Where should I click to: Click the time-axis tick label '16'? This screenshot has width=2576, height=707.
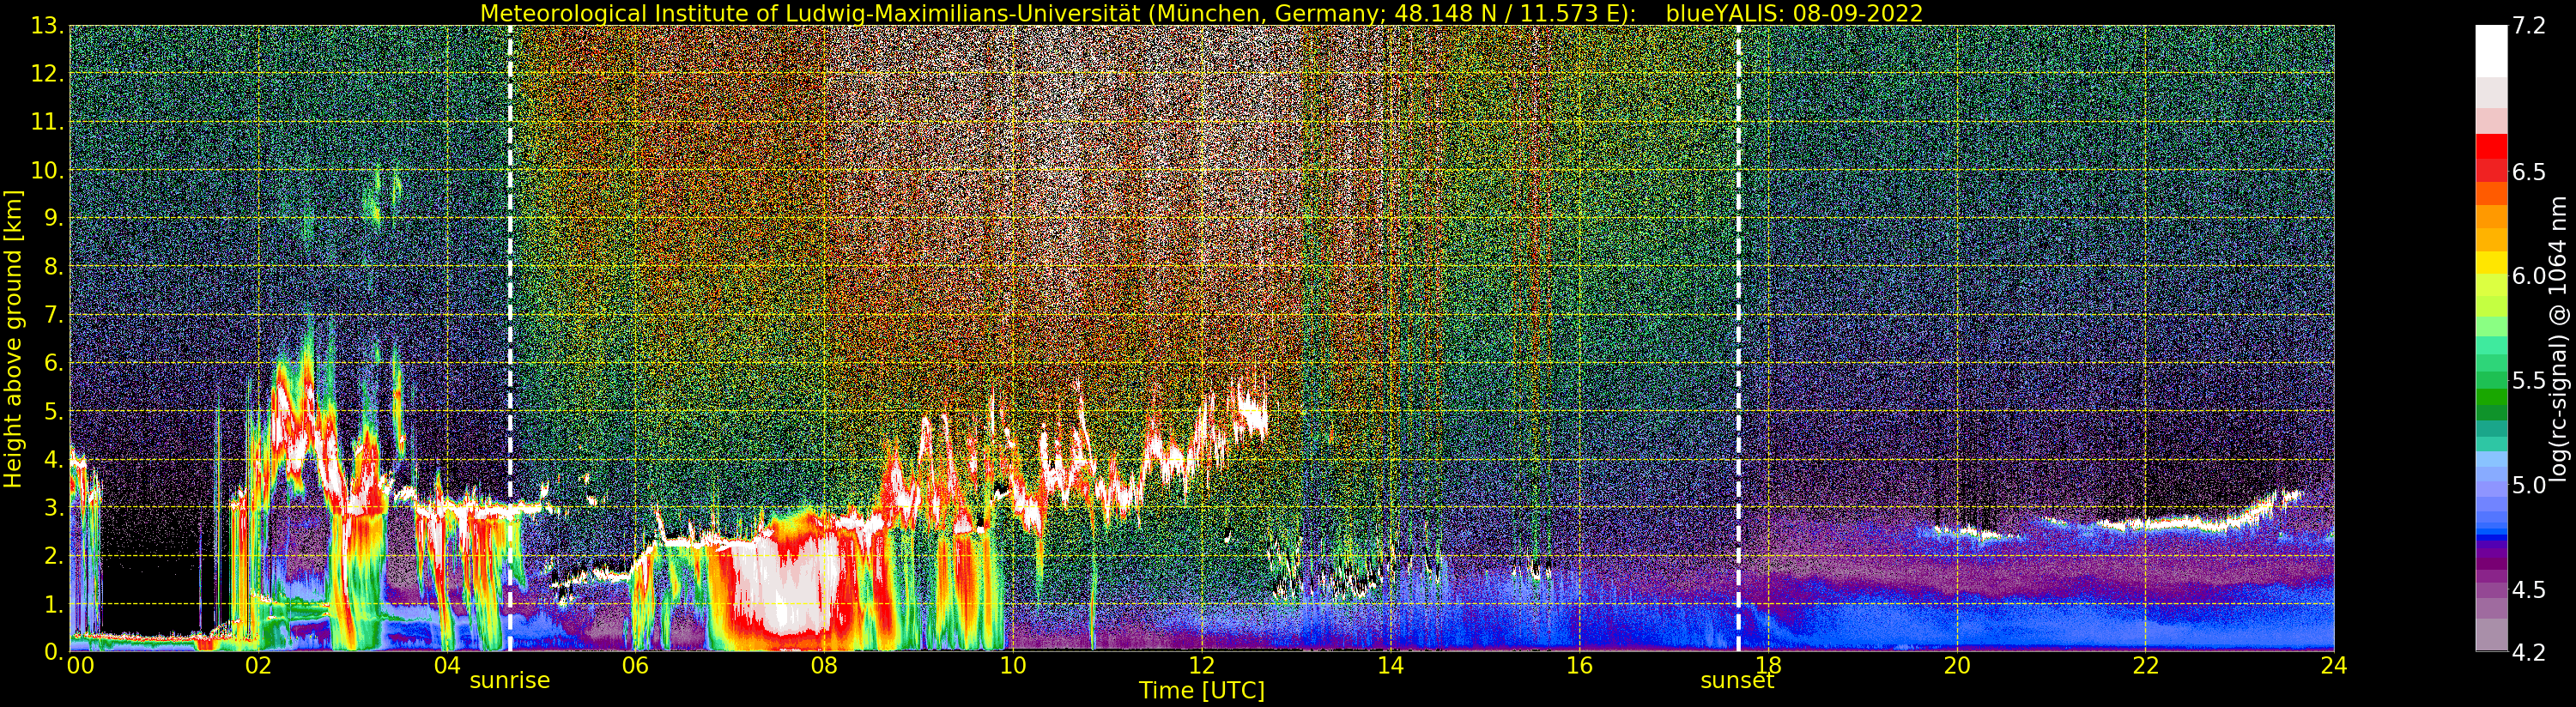point(1579,666)
